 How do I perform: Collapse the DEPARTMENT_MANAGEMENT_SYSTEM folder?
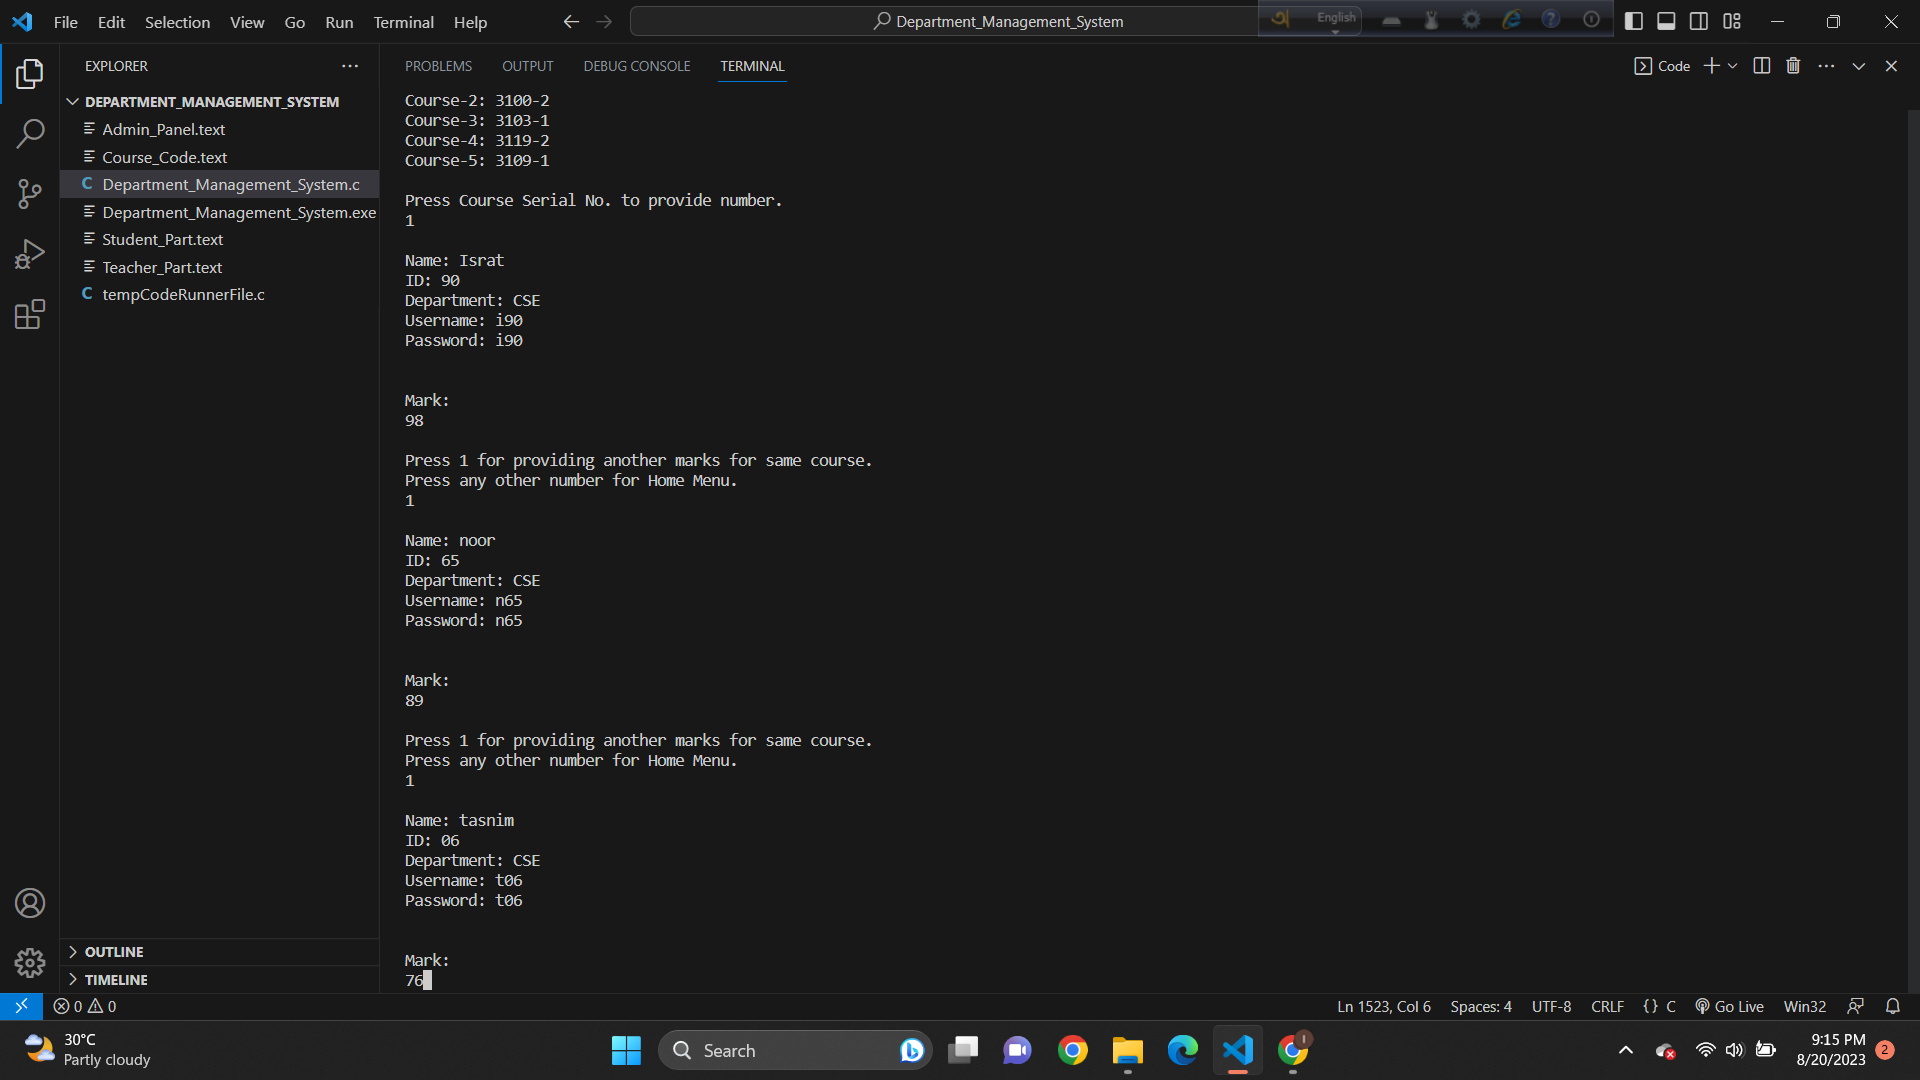pos(73,101)
